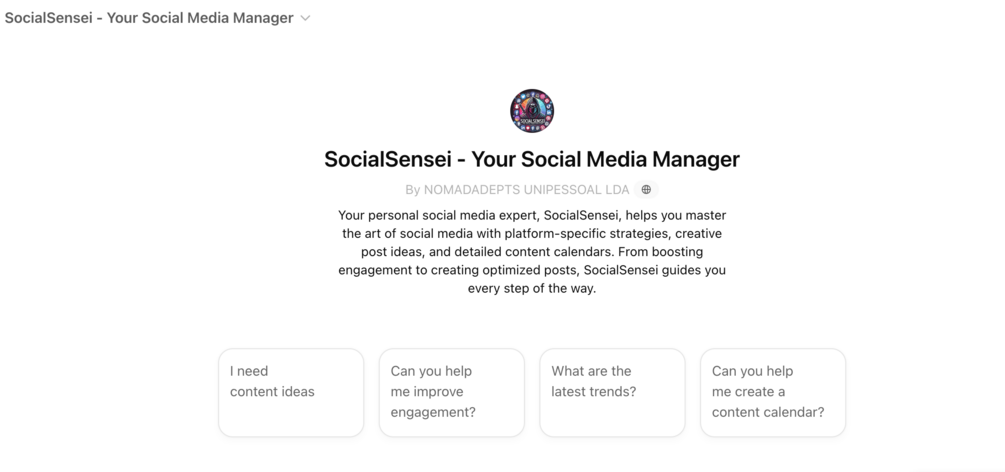Click "content calendar?" text in the fourth card

click(768, 412)
